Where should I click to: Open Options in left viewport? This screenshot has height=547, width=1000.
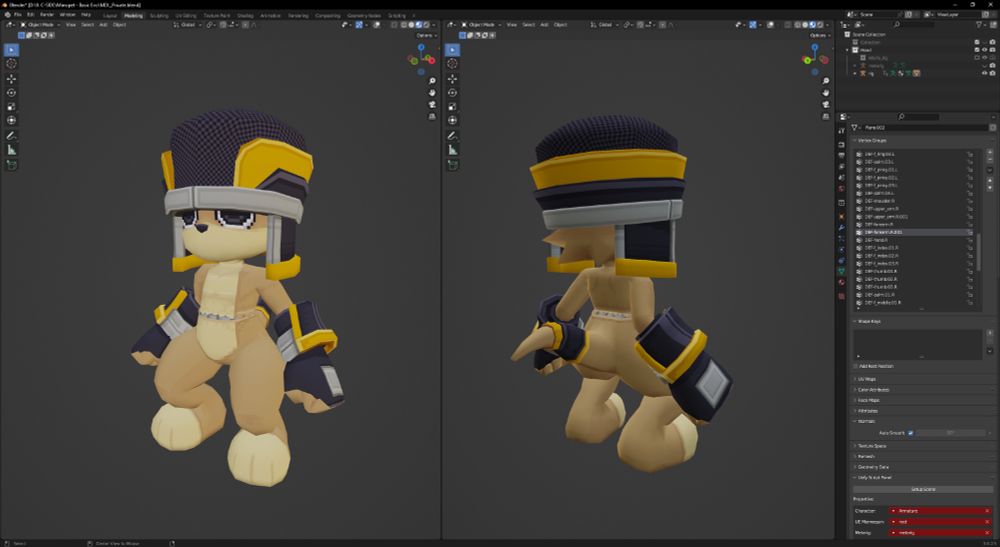coord(425,35)
